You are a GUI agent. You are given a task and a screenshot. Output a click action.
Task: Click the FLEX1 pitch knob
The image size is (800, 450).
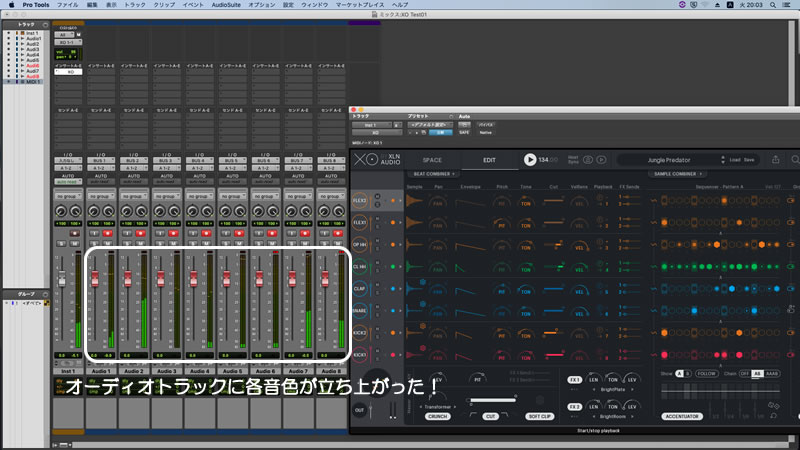(502, 223)
